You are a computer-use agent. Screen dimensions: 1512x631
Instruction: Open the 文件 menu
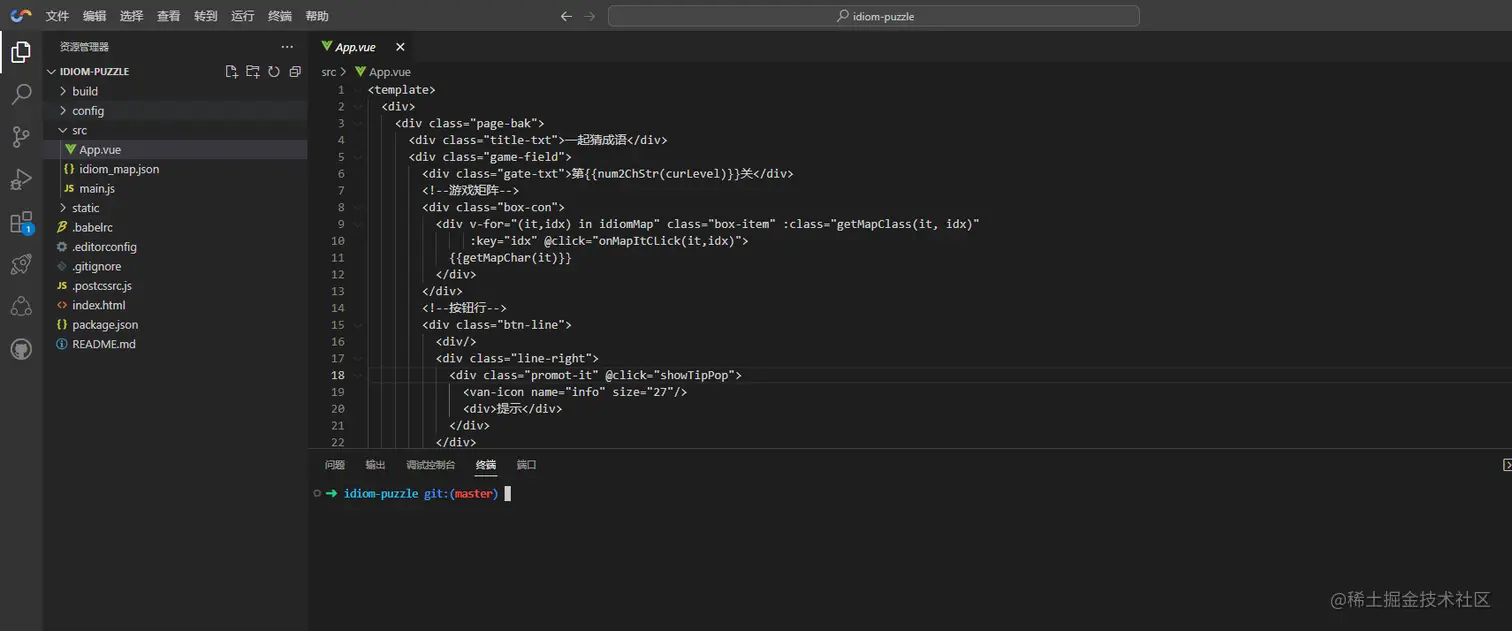pyautogui.click(x=57, y=16)
